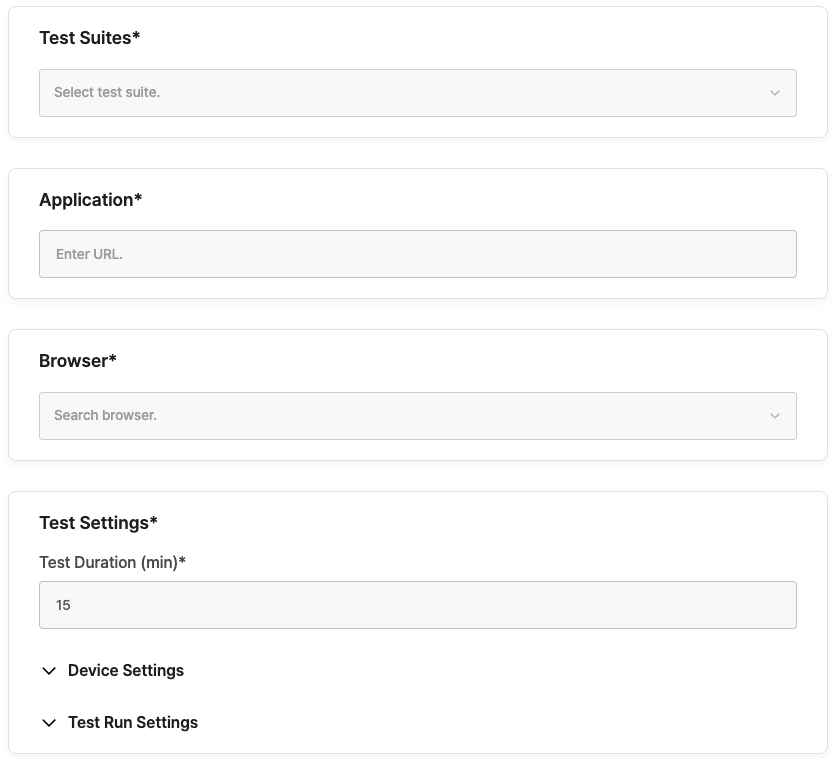
Task: Click chevron arrow in Search browser field
Action: coord(774,416)
